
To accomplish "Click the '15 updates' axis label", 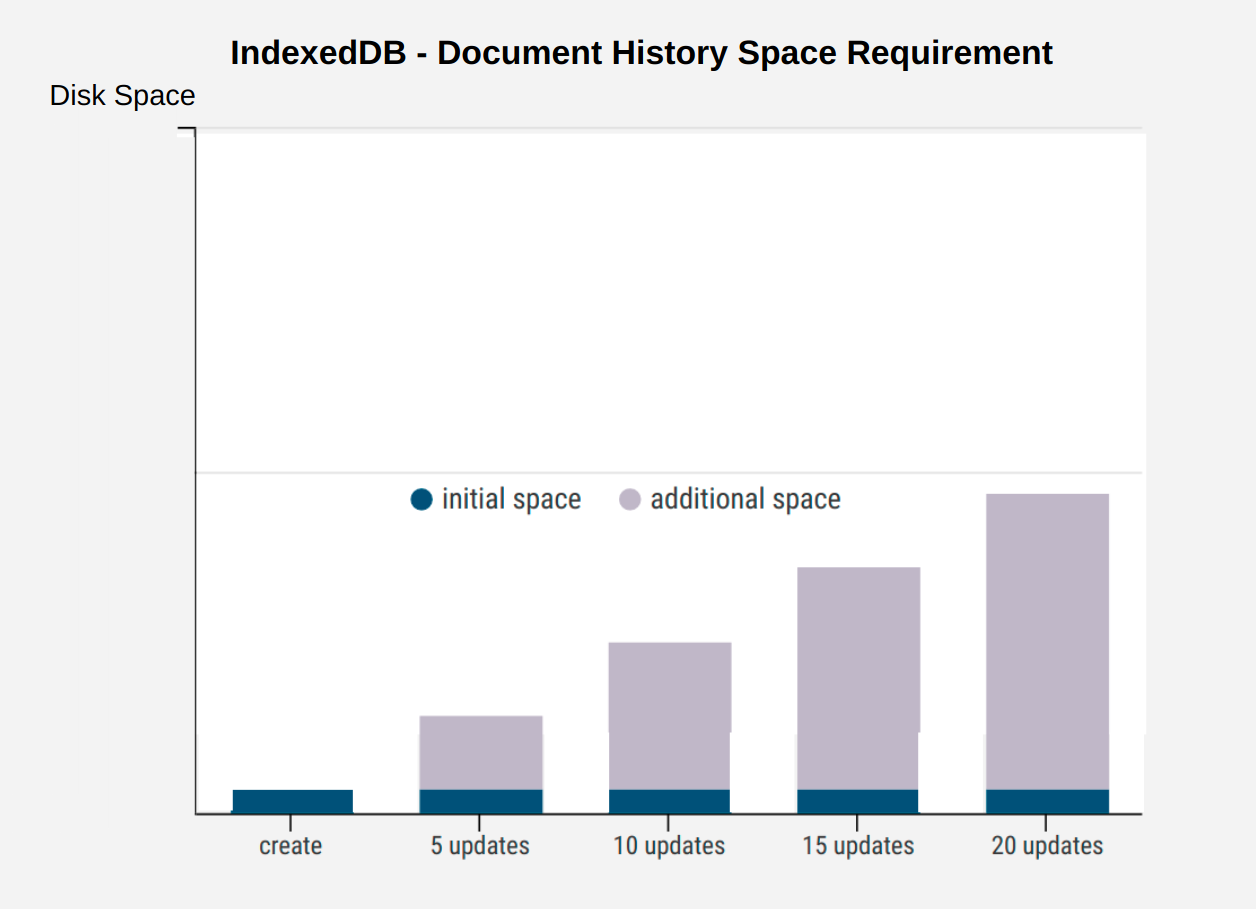I will pyautogui.click(x=858, y=846).
